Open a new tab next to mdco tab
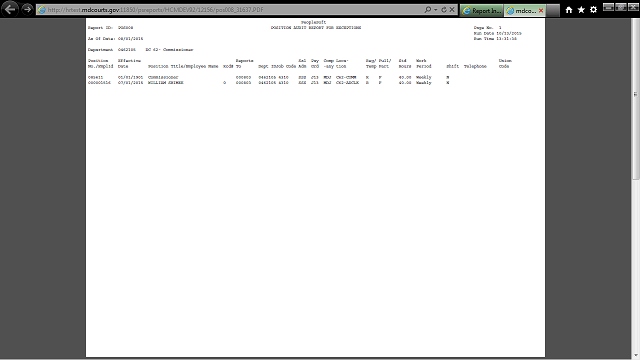 pyautogui.click(x=553, y=11)
